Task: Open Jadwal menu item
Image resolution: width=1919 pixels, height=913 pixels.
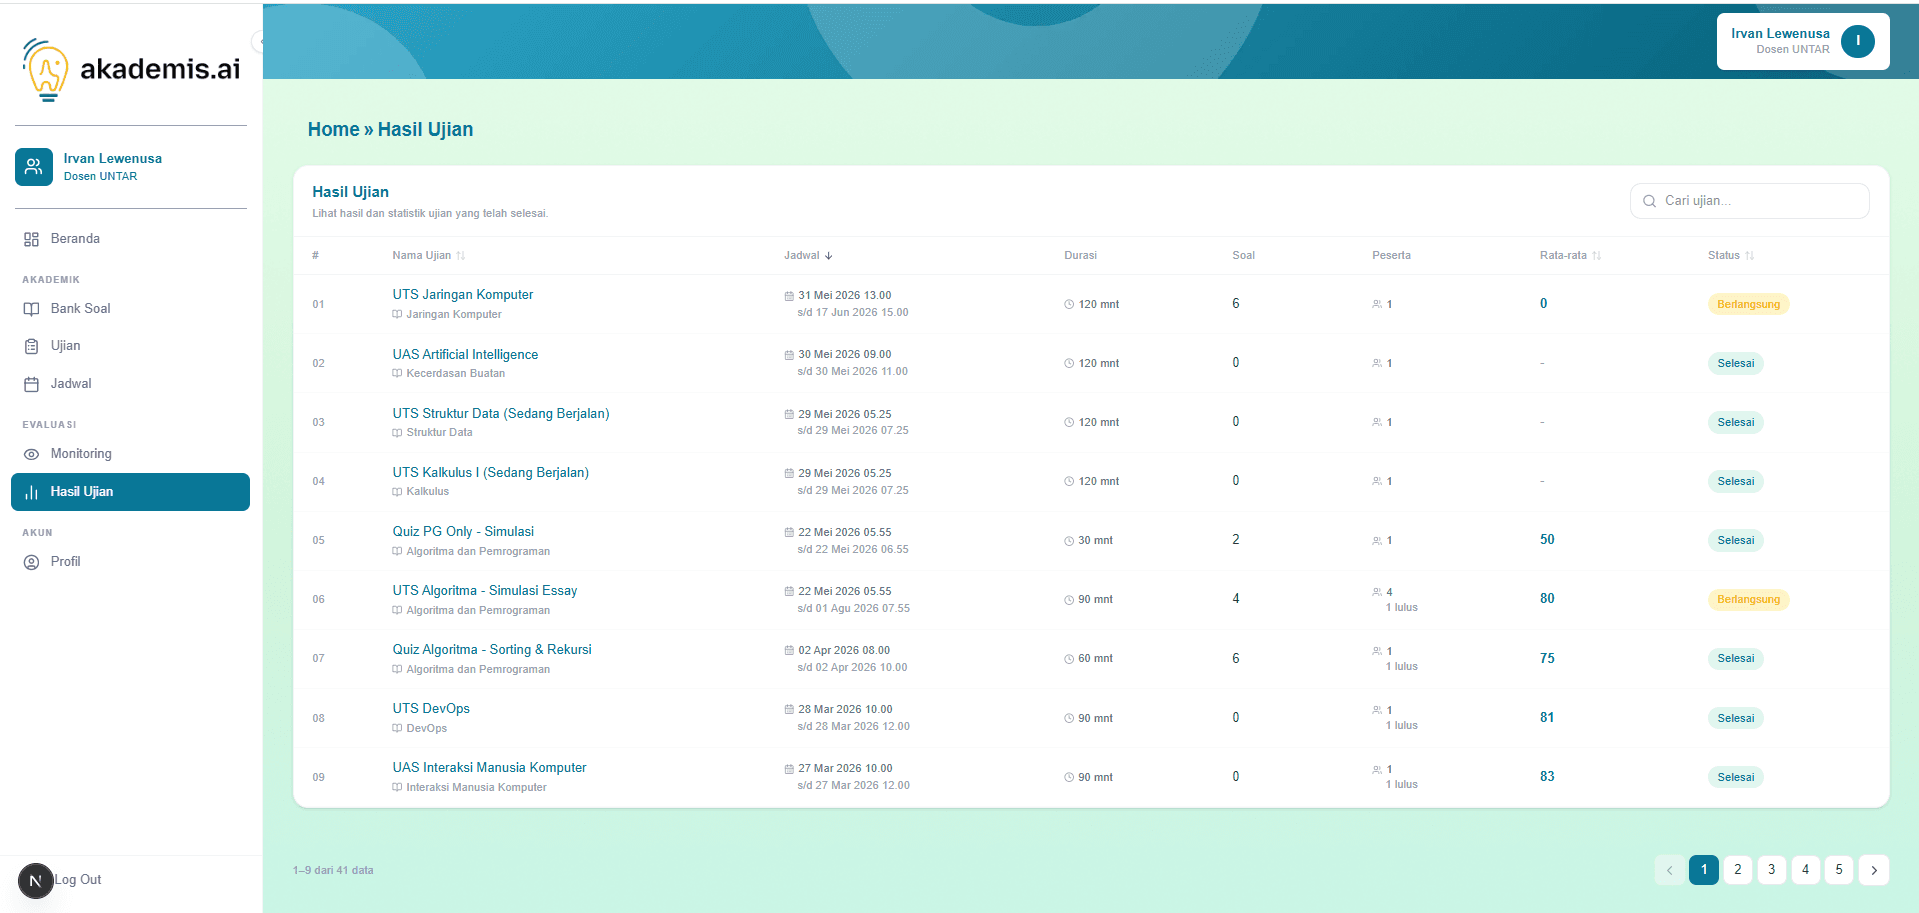Action: (x=130, y=384)
